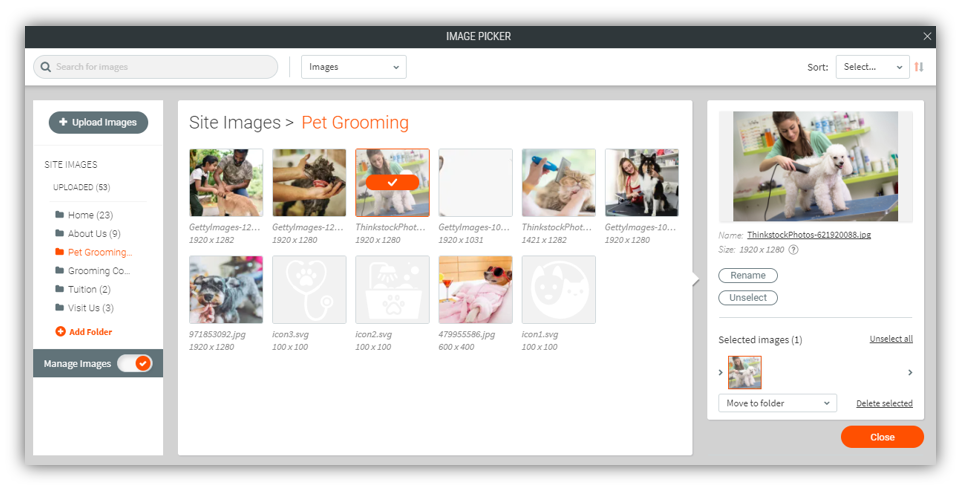Toggle the Manage Images switch

(134, 363)
